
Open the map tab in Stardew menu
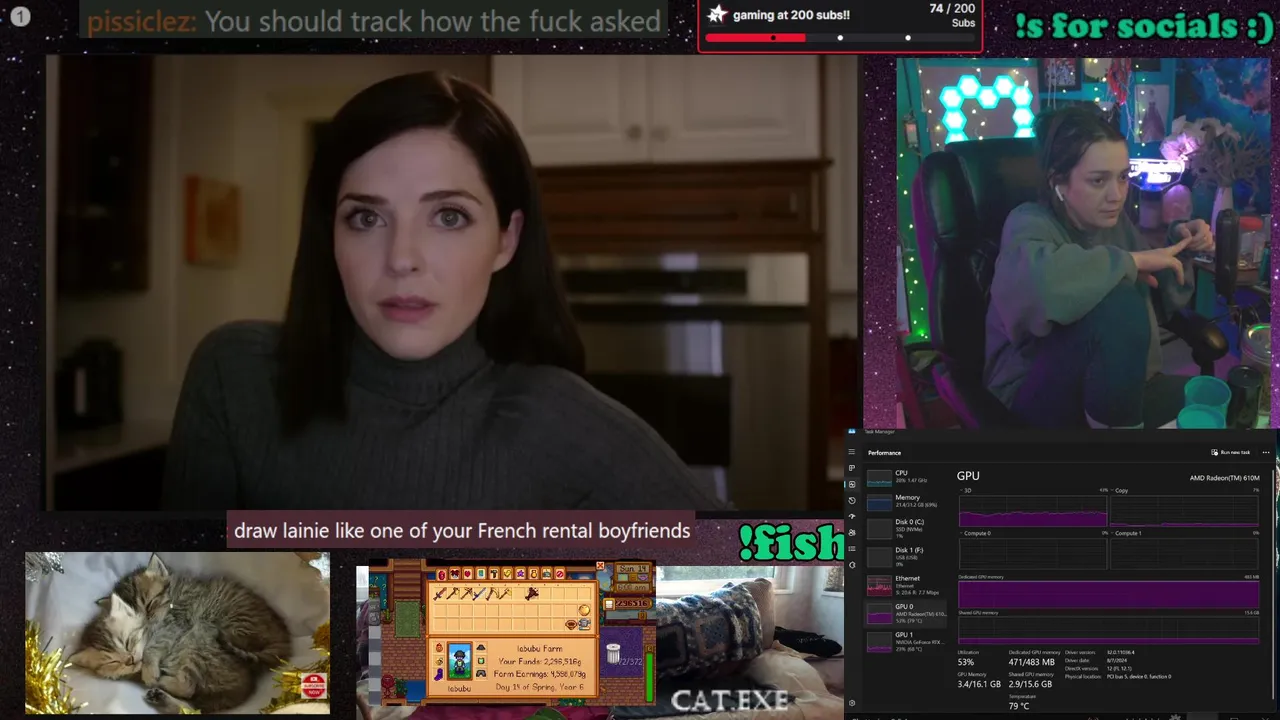click(x=481, y=574)
